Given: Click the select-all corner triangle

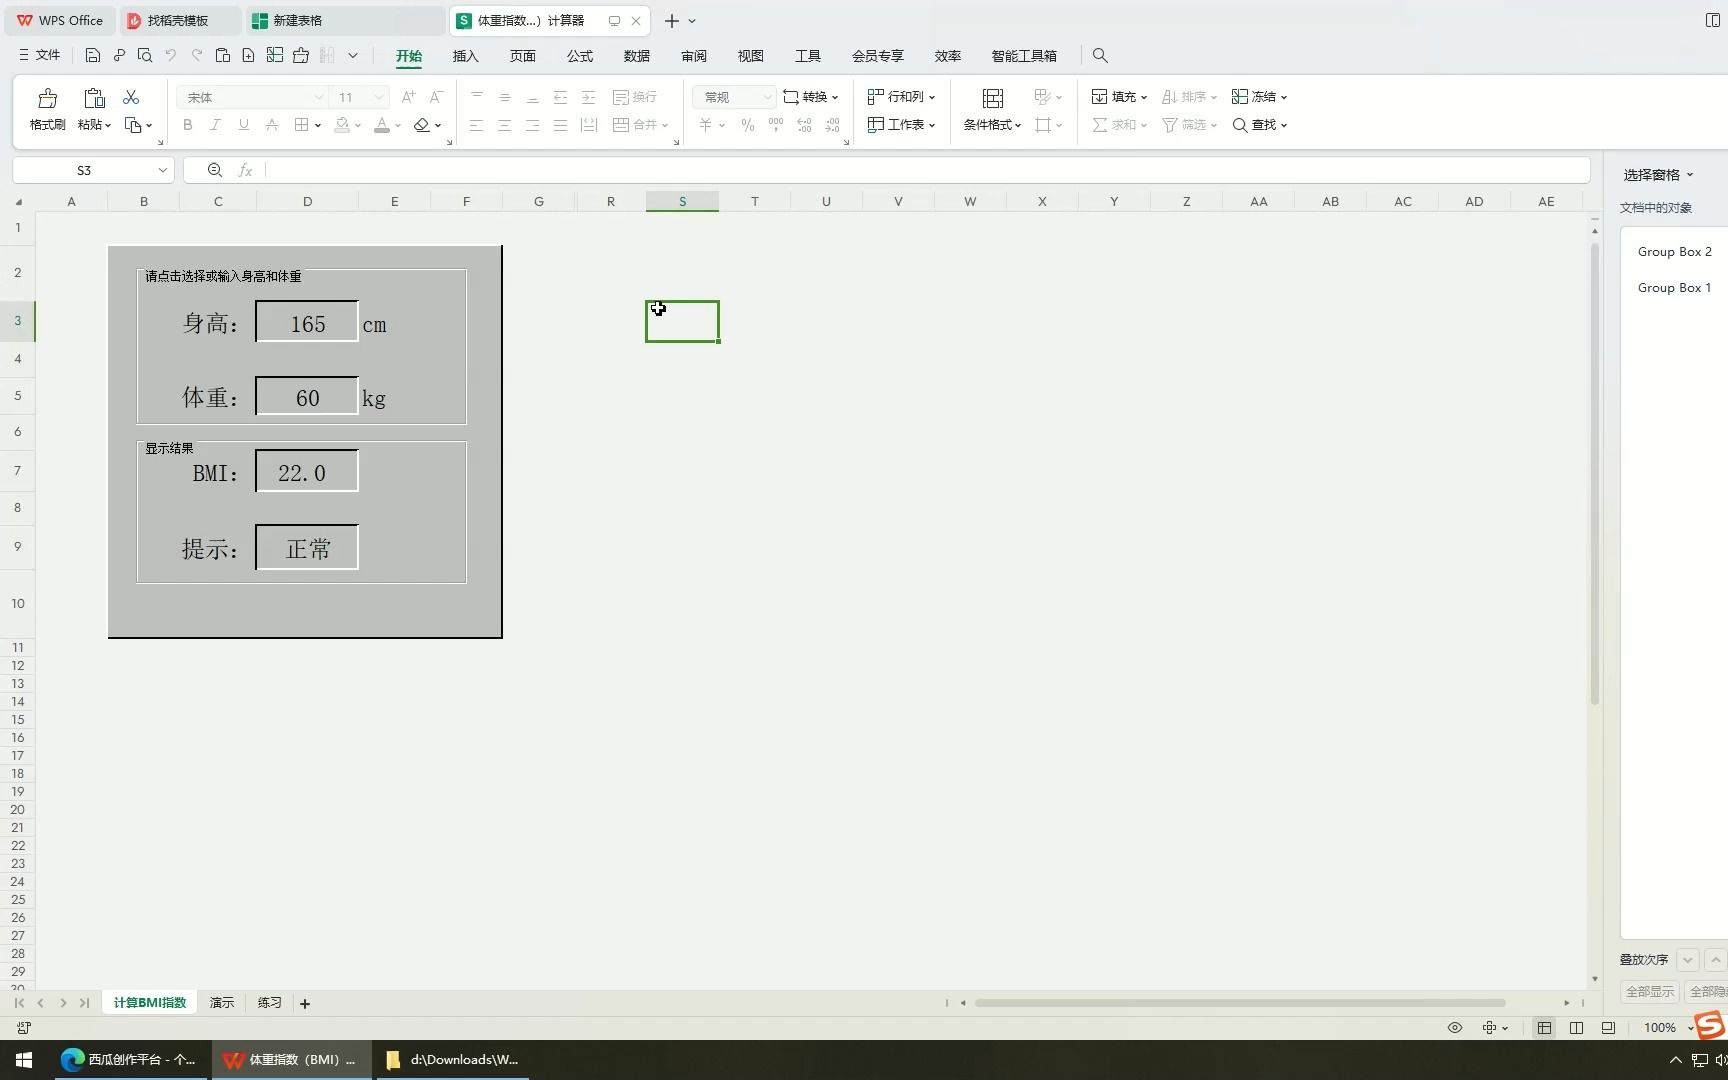Looking at the screenshot, I should (x=18, y=202).
